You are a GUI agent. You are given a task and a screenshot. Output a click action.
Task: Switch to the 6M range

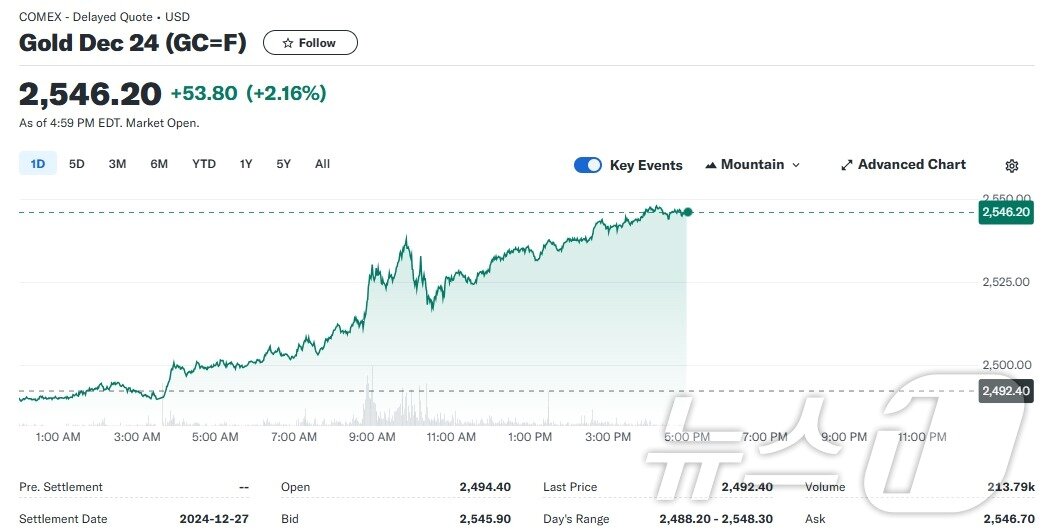(x=159, y=164)
